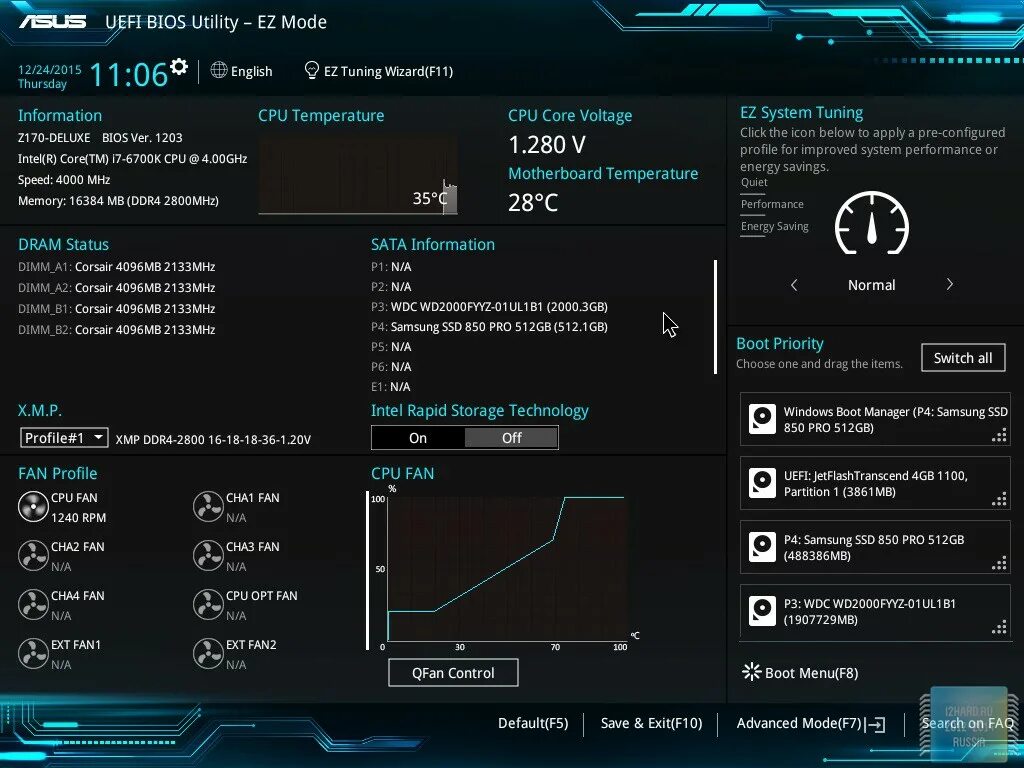
Task: Click the Switch all button
Action: click(963, 358)
